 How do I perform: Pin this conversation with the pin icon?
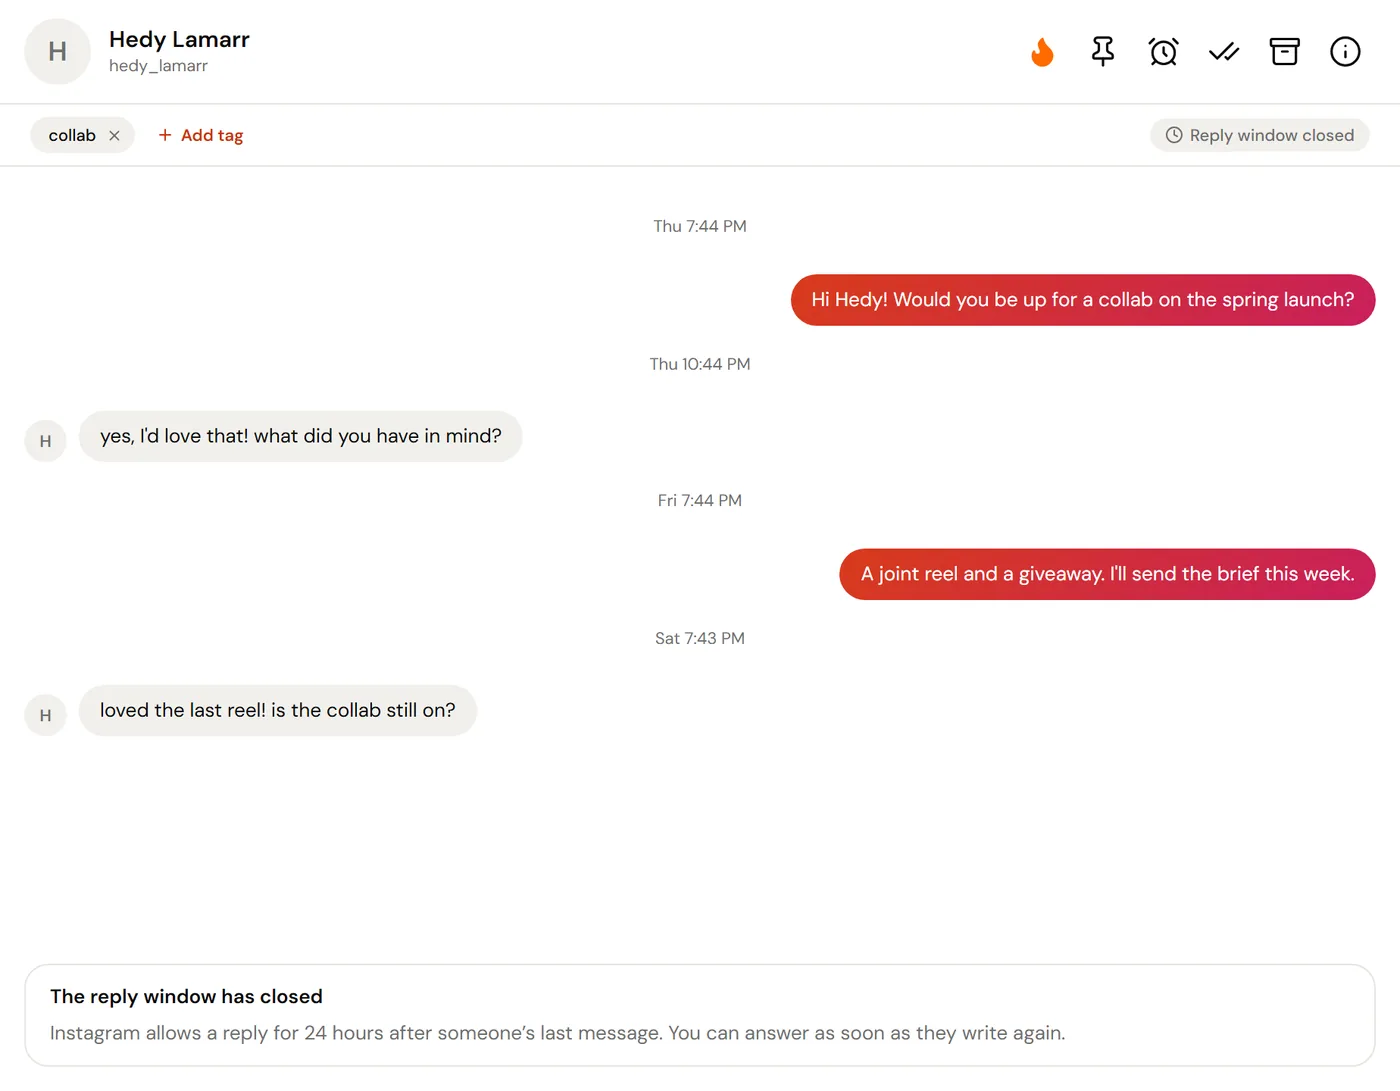tap(1103, 52)
